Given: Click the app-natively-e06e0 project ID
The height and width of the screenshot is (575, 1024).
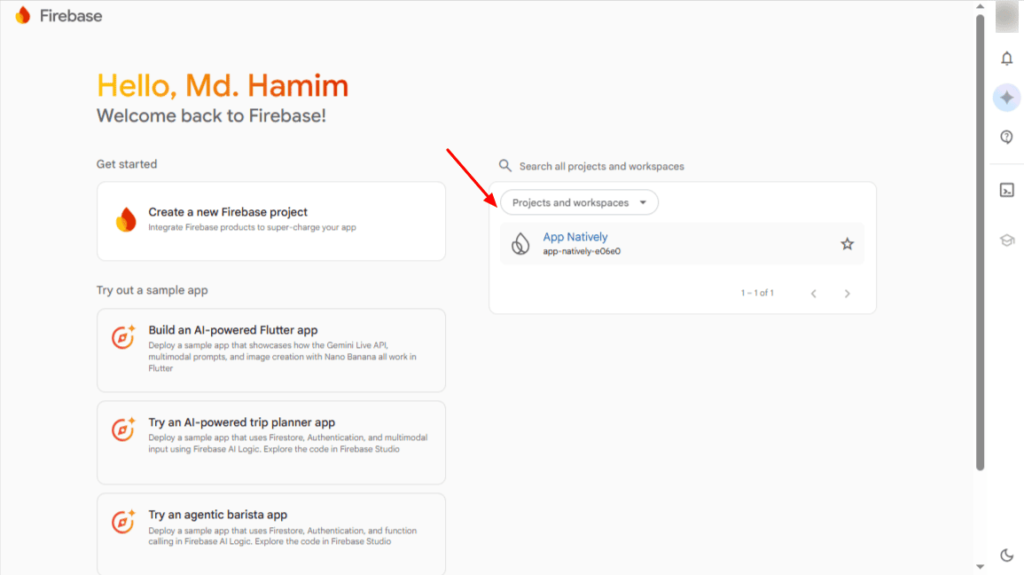Looking at the screenshot, I should (582, 251).
